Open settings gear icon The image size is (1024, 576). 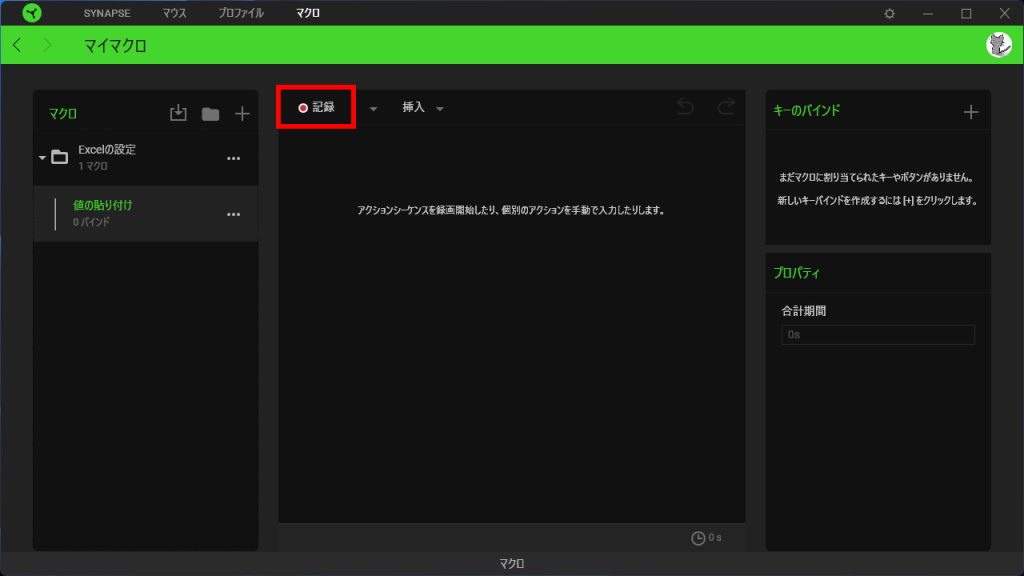(889, 13)
